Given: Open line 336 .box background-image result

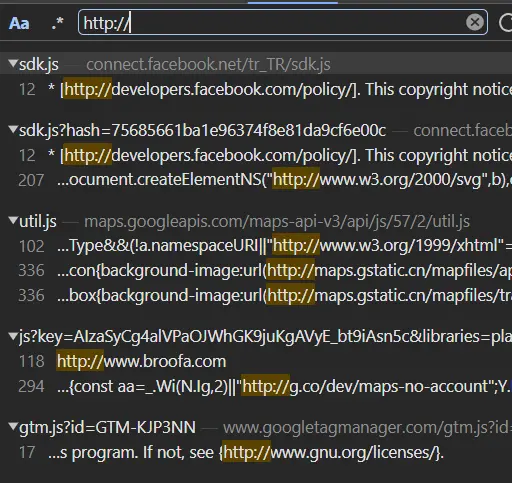Looking at the screenshot, I should (x=256, y=295).
